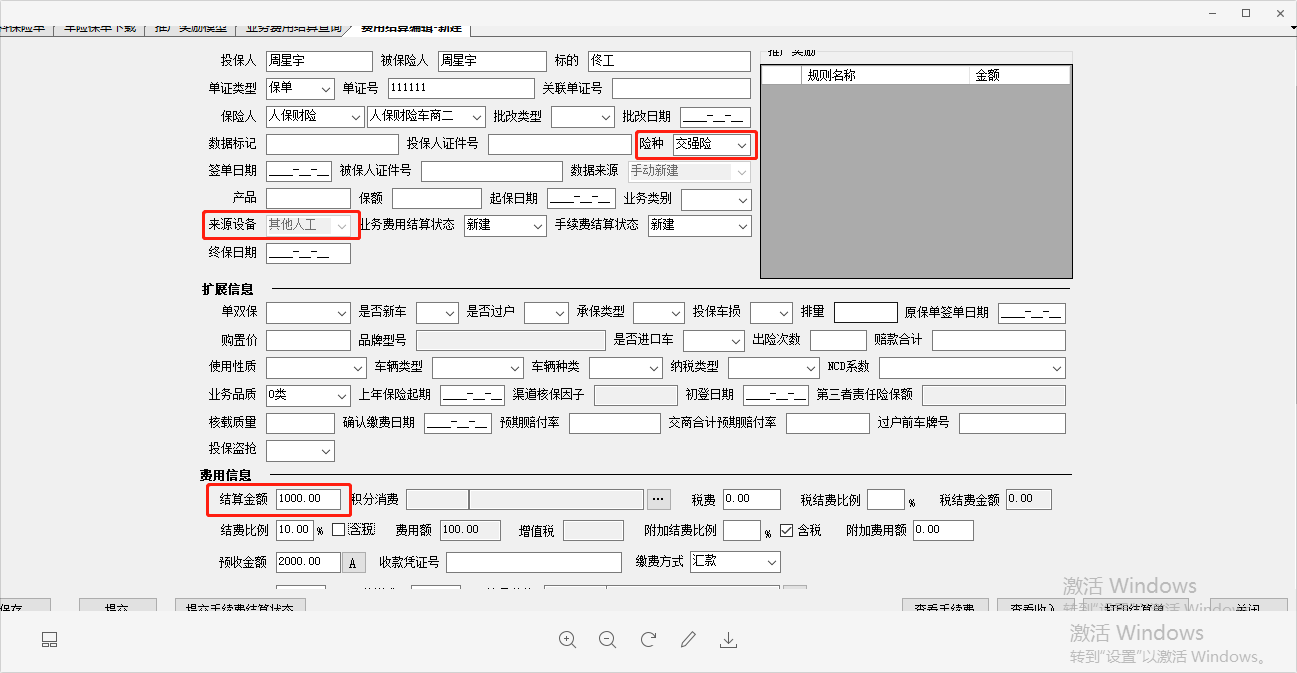Open the 单证类型 dropdown showing 保单
Image resolution: width=1297 pixels, height=673 pixels.
coord(300,89)
